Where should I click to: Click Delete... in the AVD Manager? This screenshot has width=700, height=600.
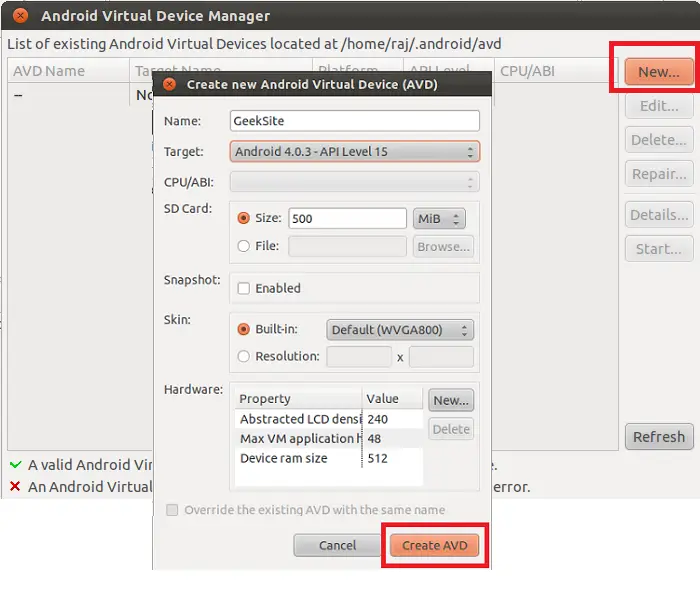(659, 140)
